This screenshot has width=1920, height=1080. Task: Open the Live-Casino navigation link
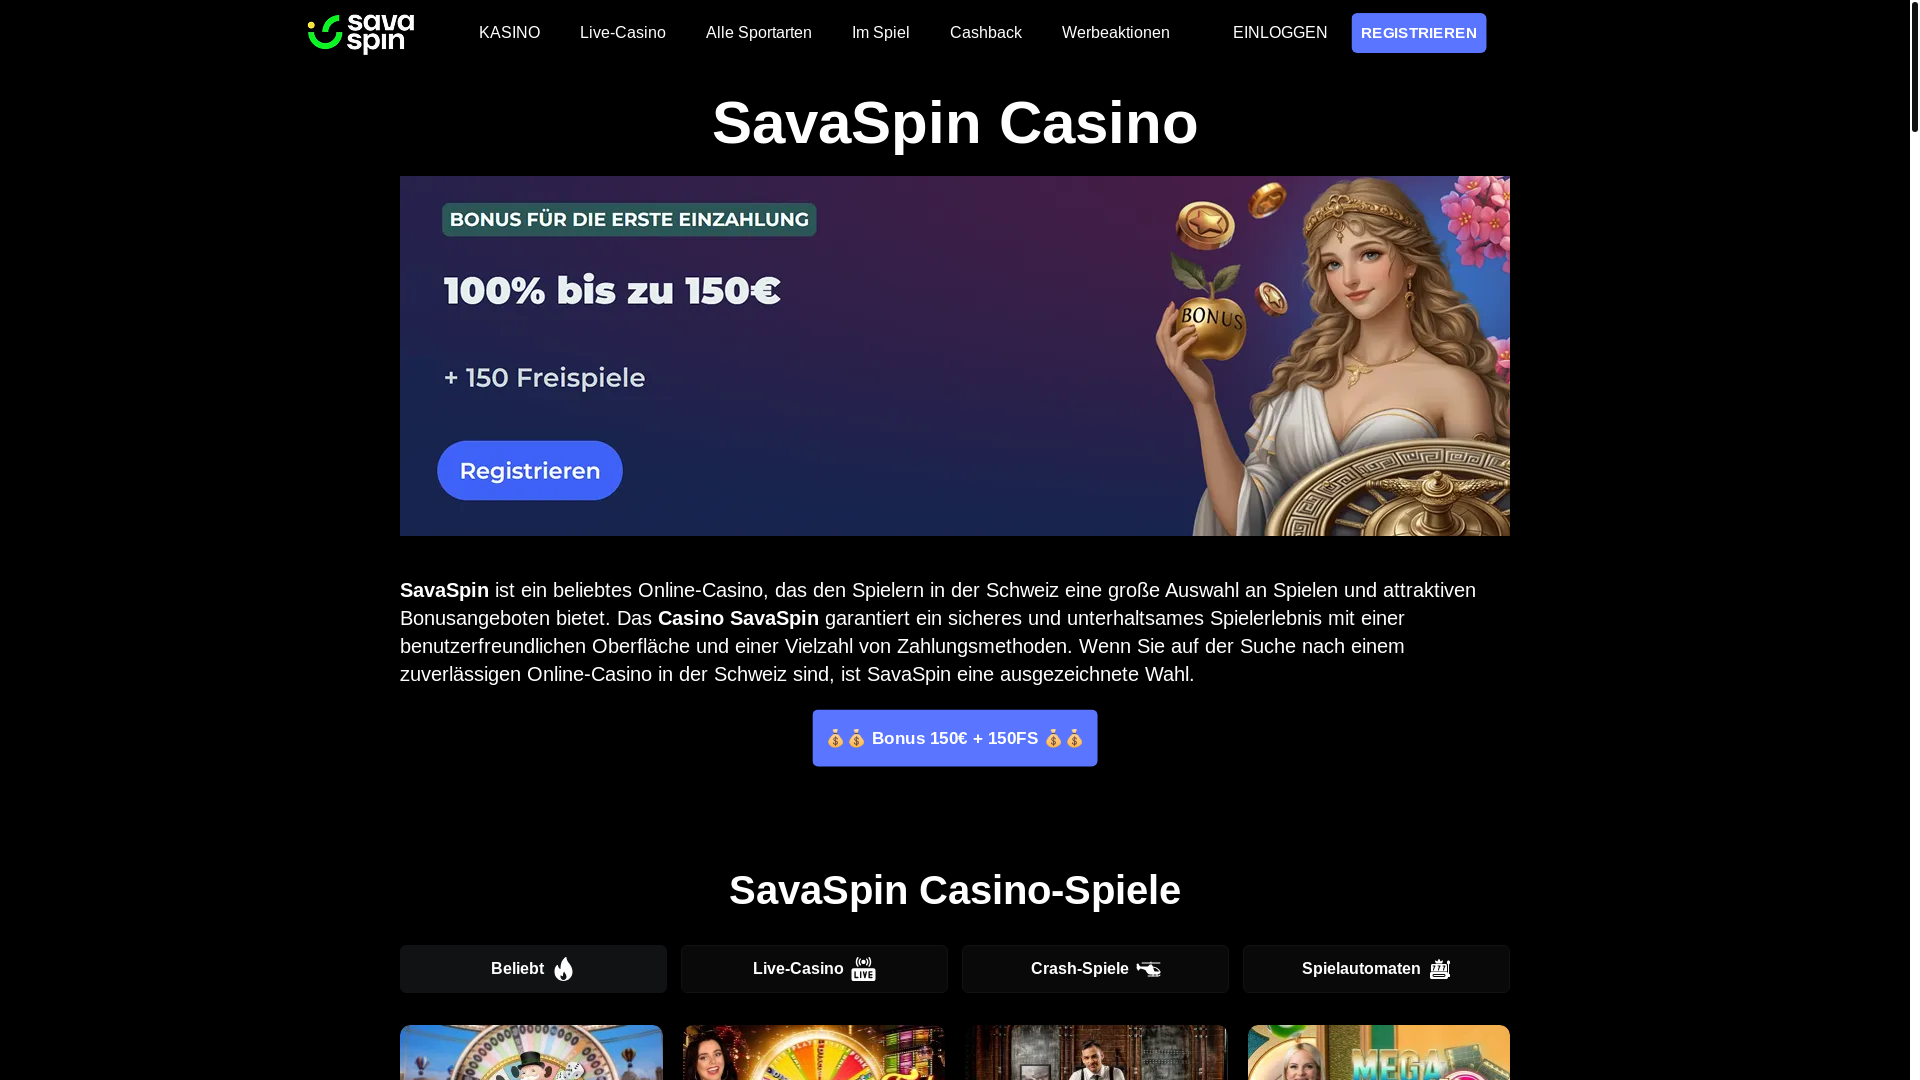[x=623, y=33]
